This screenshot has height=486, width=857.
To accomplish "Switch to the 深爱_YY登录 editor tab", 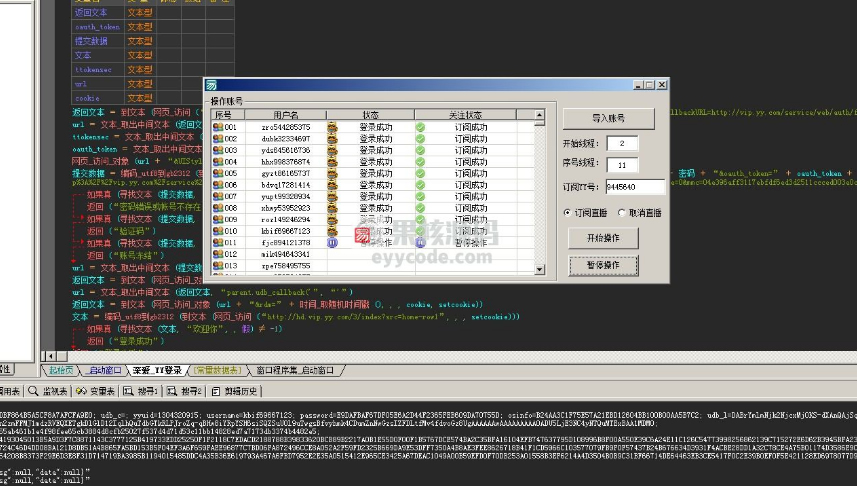I will pos(157,370).
